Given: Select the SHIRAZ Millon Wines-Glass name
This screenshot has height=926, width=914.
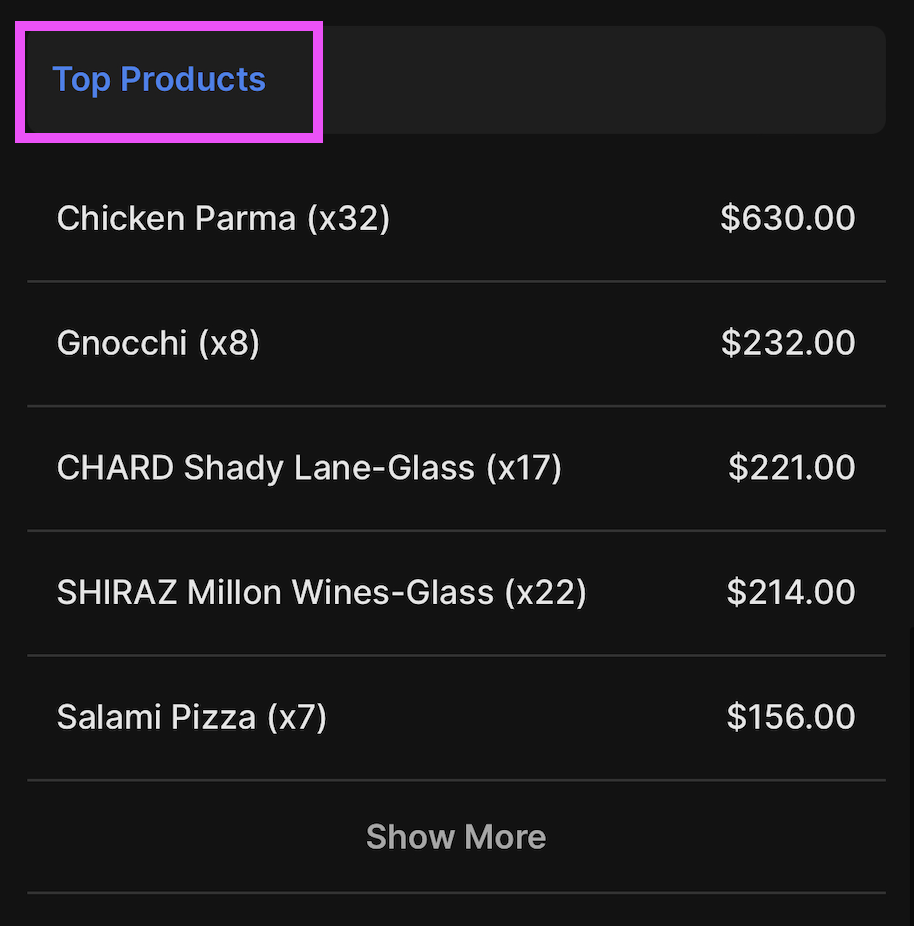Looking at the screenshot, I should pyautogui.click(x=275, y=593).
